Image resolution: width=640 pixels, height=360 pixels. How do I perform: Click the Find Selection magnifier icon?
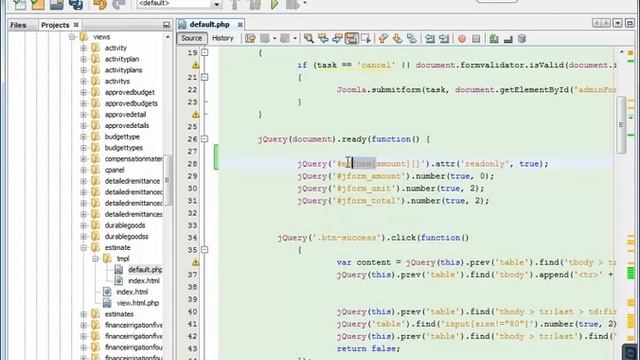(x=309, y=39)
